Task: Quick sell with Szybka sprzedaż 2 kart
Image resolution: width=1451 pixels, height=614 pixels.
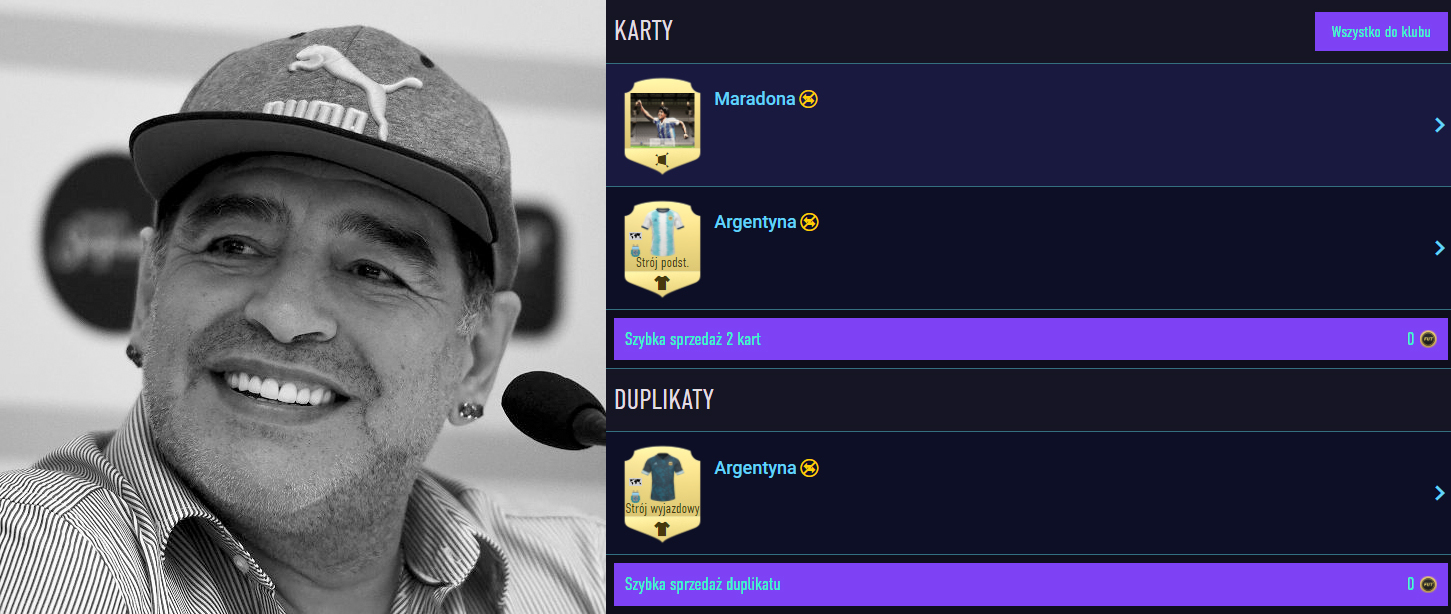Action: [x=1031, y=339]
